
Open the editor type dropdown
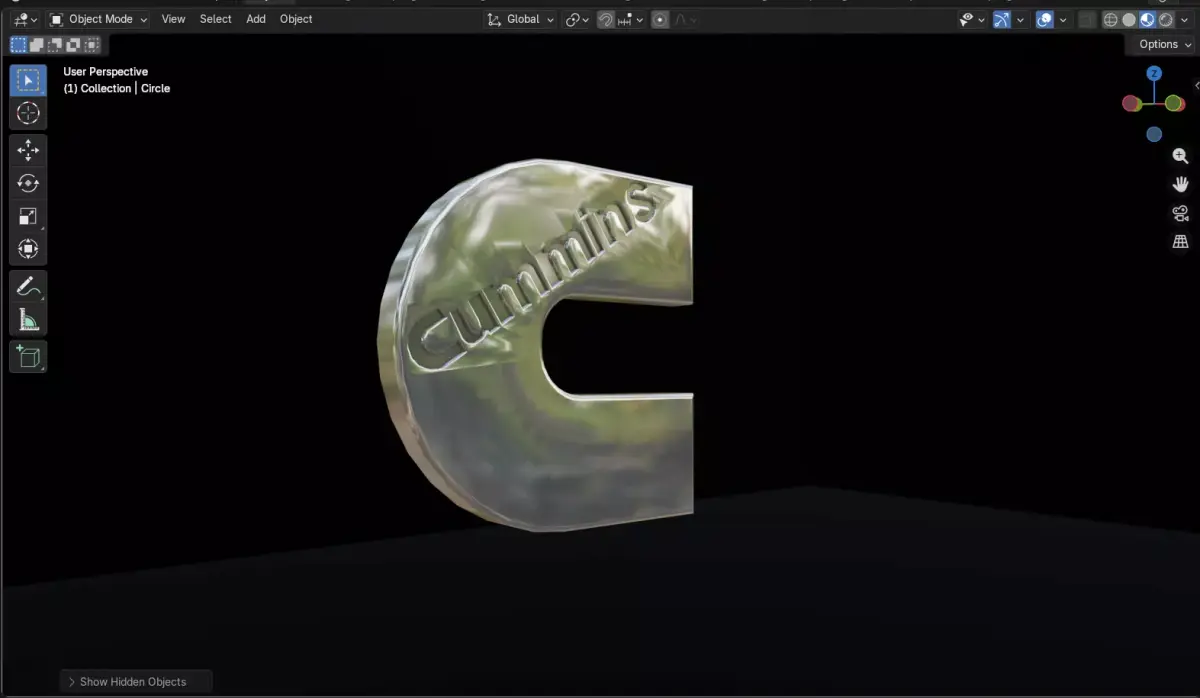pyautogui.click(x=26, y=19)
